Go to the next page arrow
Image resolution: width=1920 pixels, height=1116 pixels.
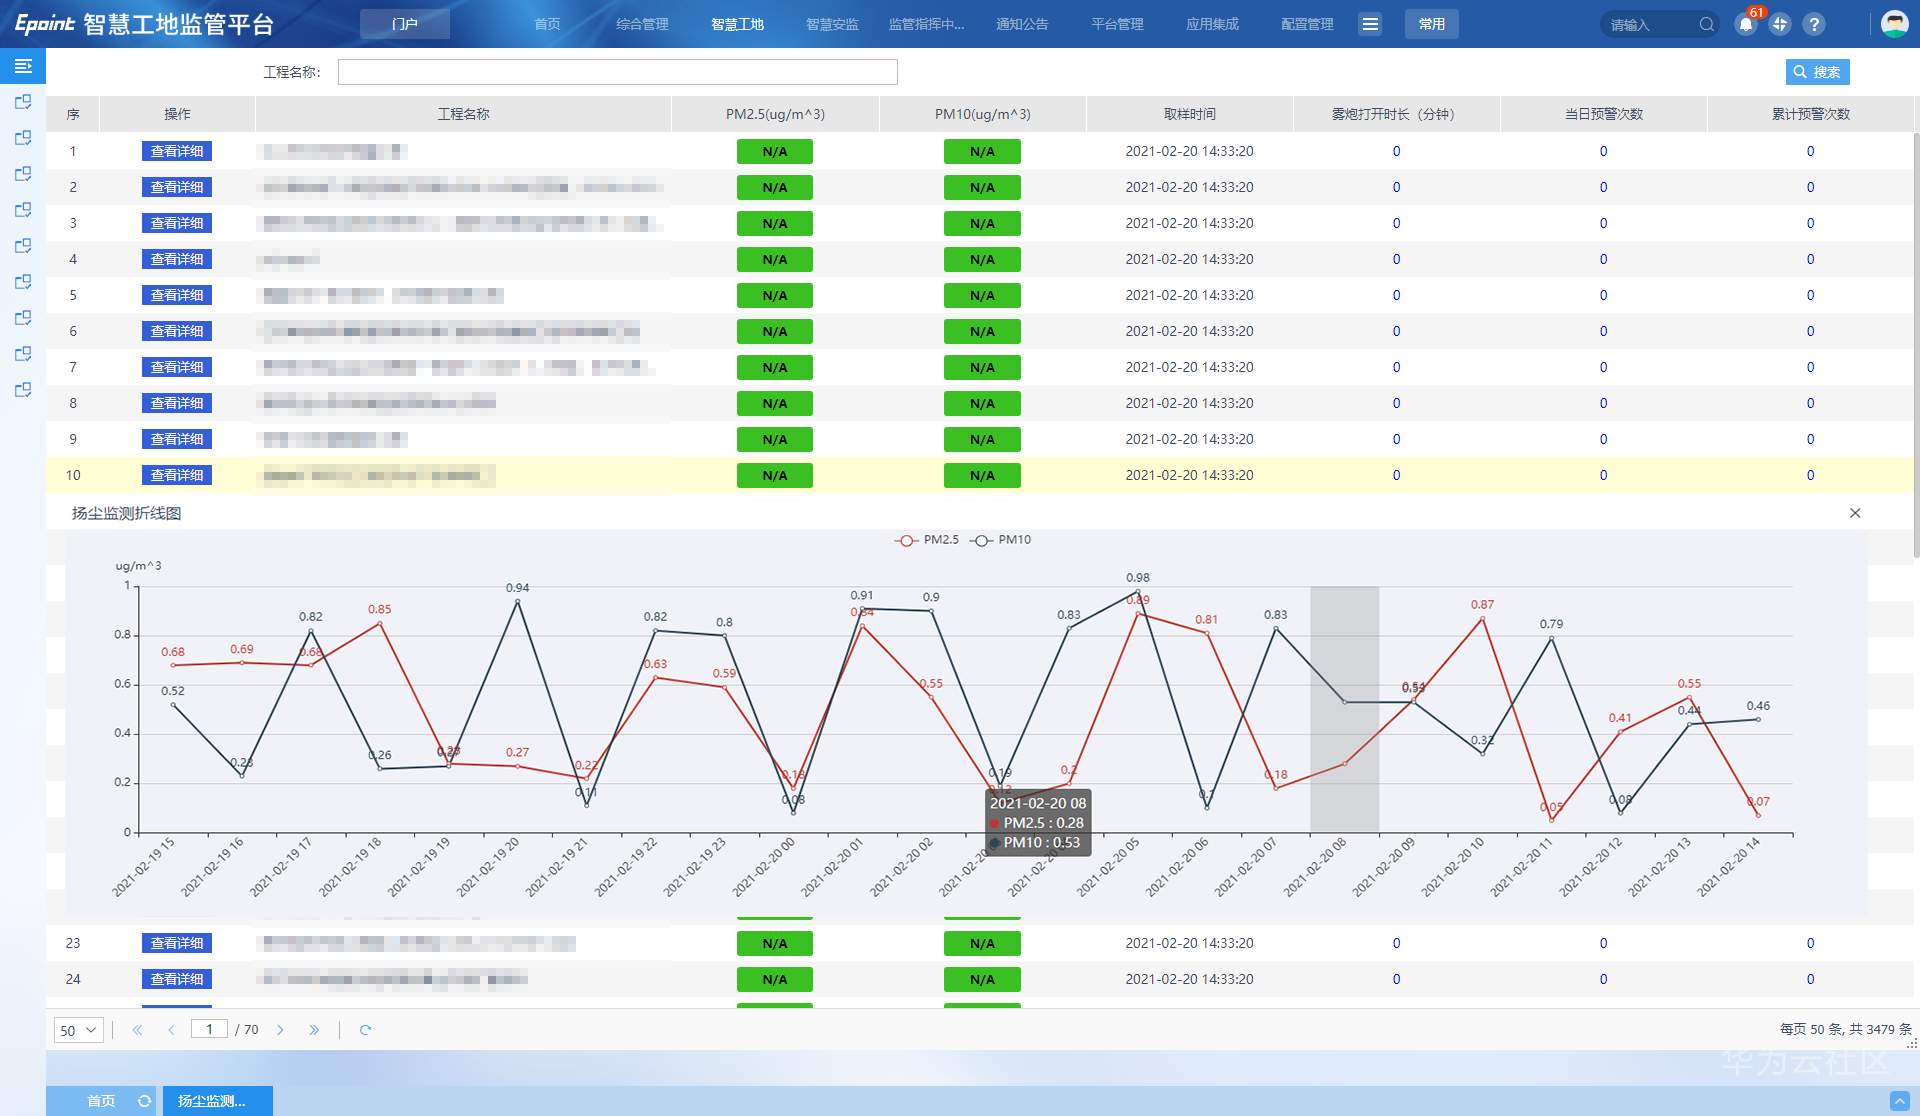click(280, 1030)
